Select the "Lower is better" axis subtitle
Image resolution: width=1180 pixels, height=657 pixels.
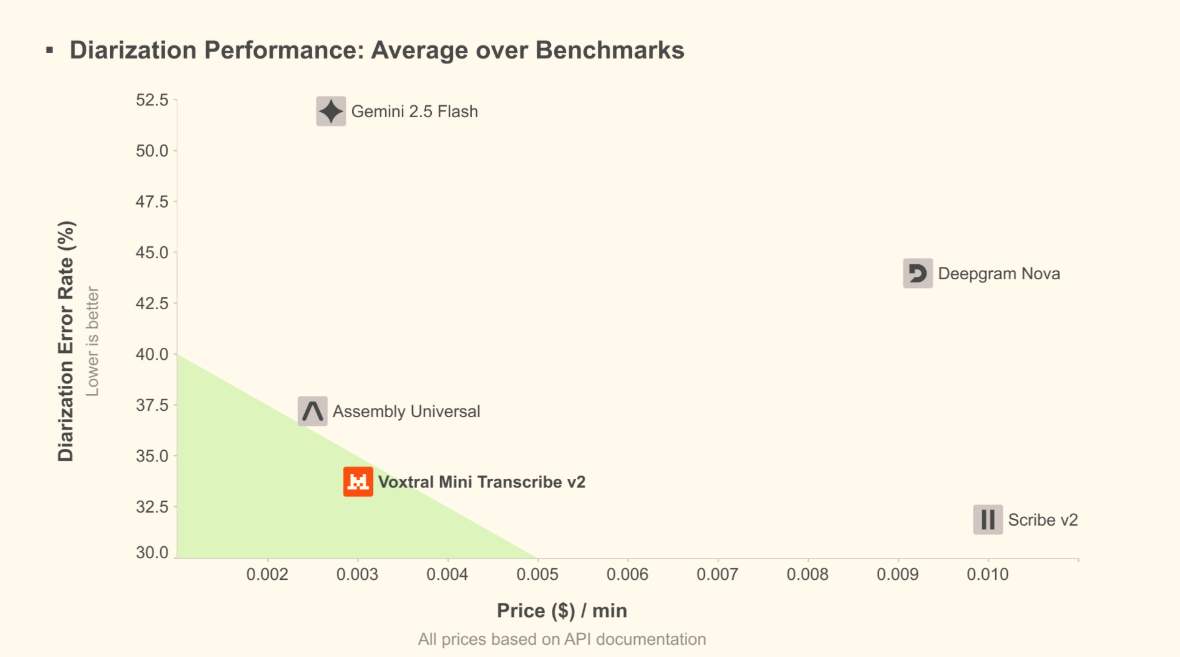coord(93,341)
